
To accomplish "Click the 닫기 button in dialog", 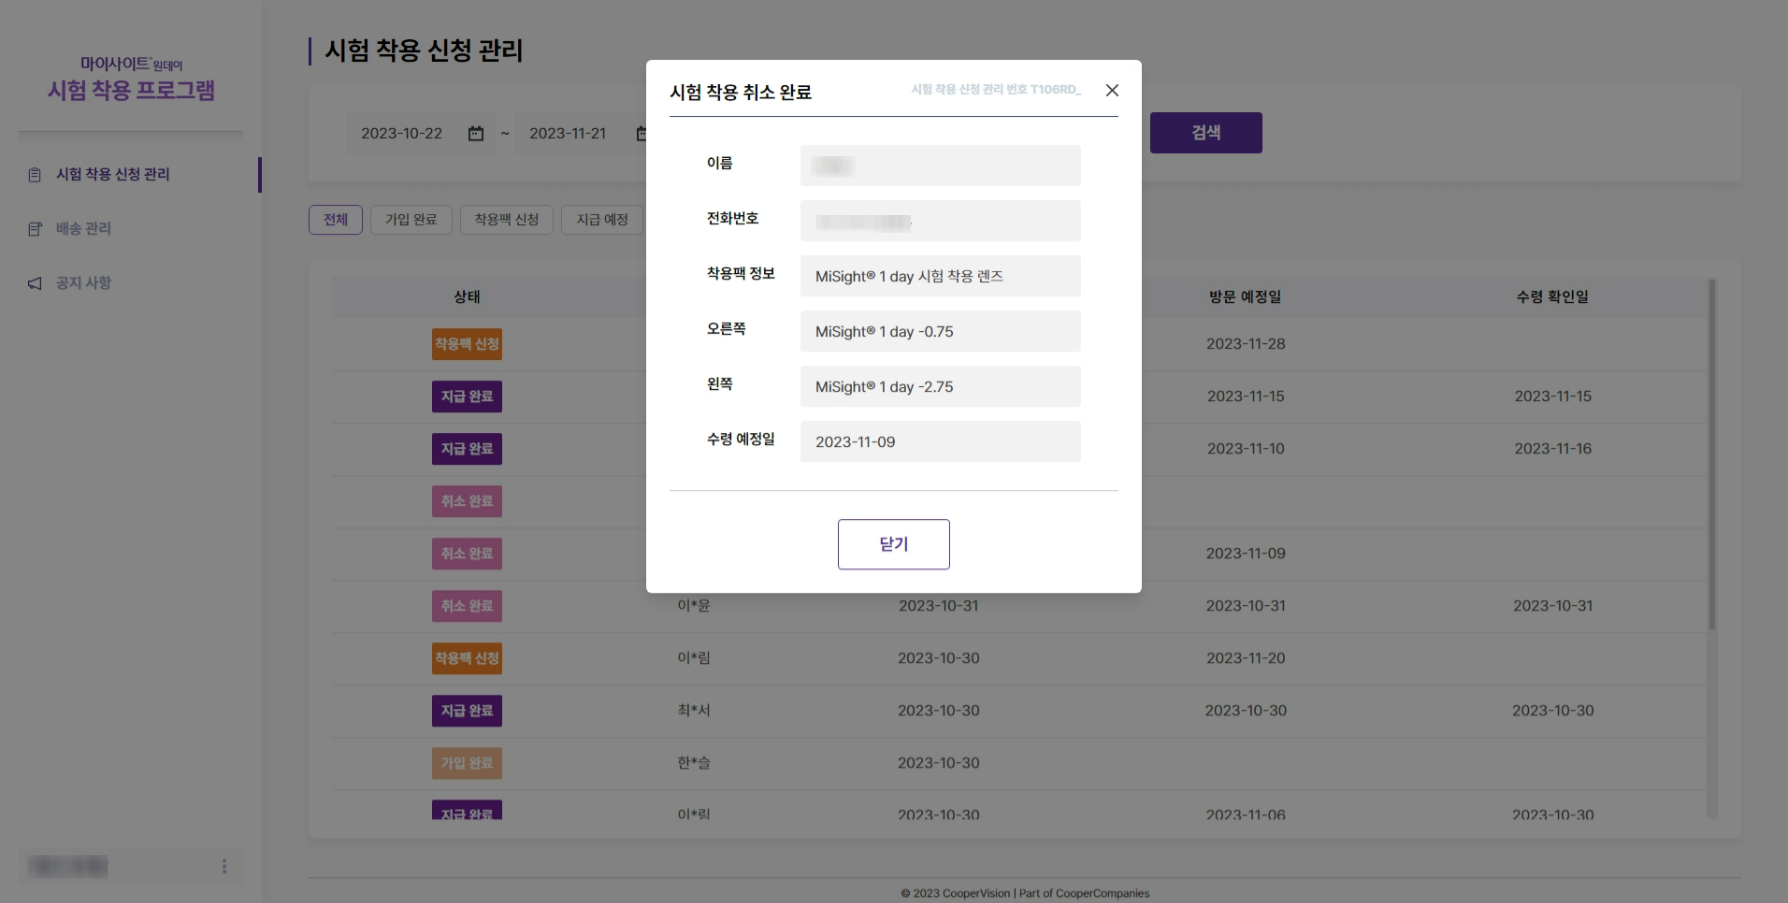I will coord(893,544).
